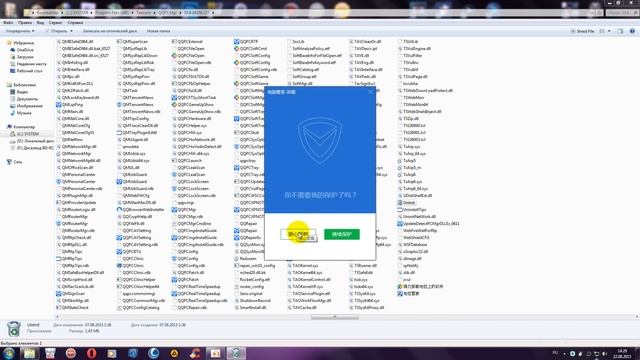Select the TAOKernel.sys file
The height and width of the screenshot is (360, 640).
305,266
